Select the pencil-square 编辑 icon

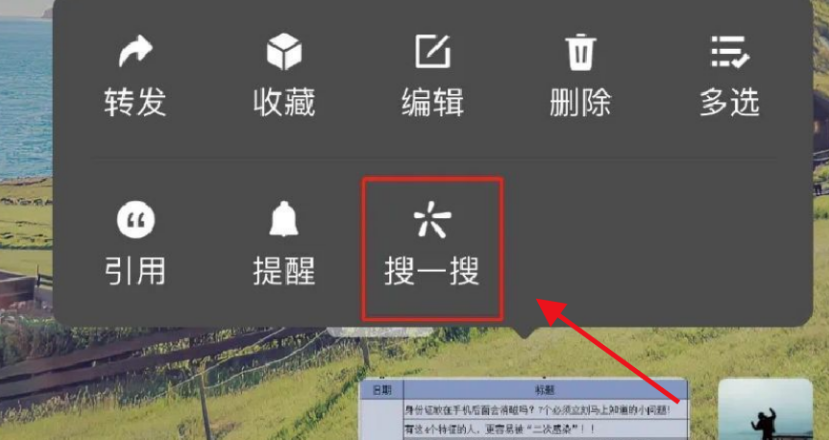(433, 51)
